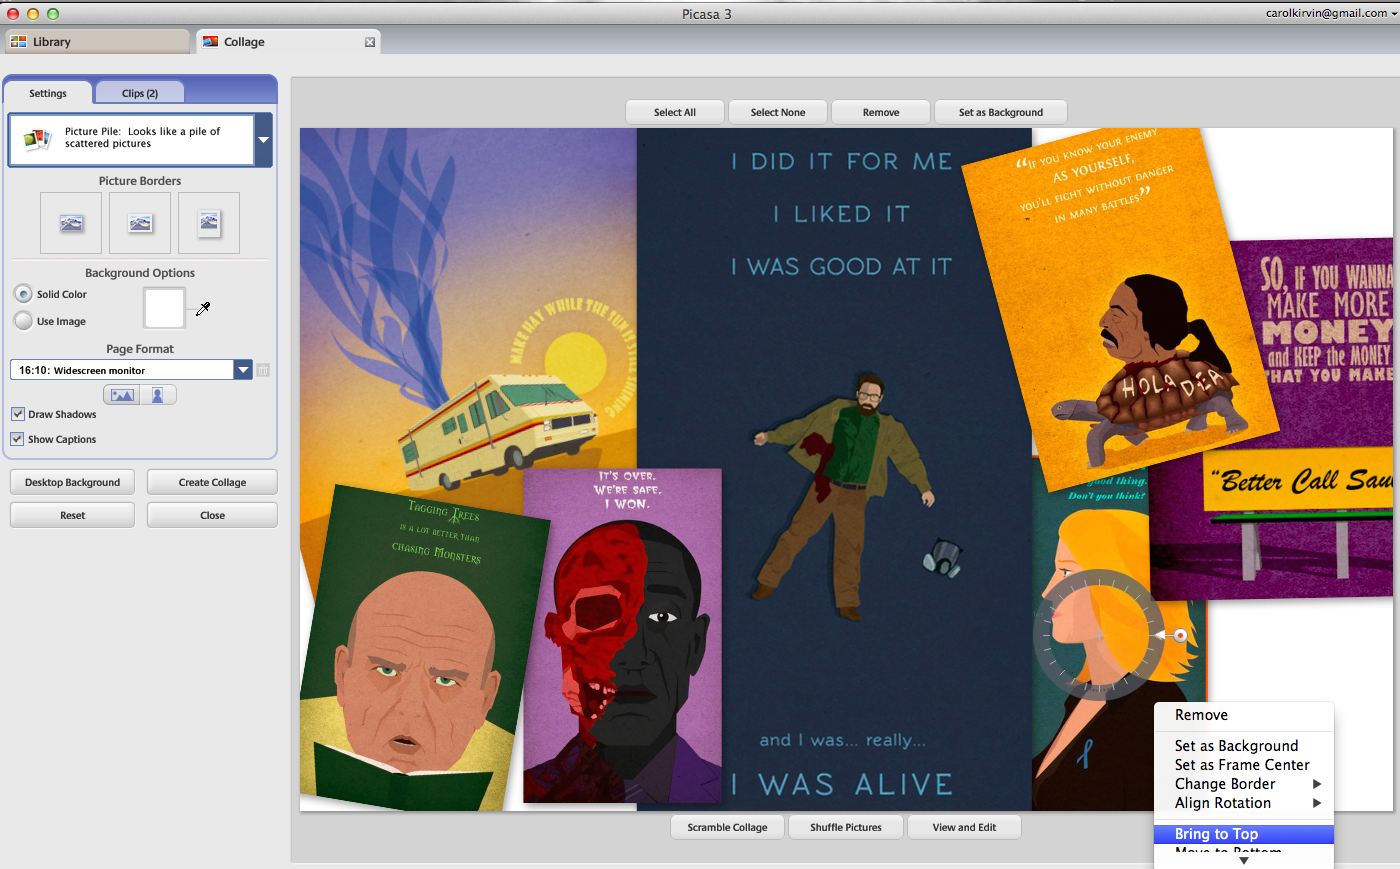Click the Scramble Collage button

727,827
